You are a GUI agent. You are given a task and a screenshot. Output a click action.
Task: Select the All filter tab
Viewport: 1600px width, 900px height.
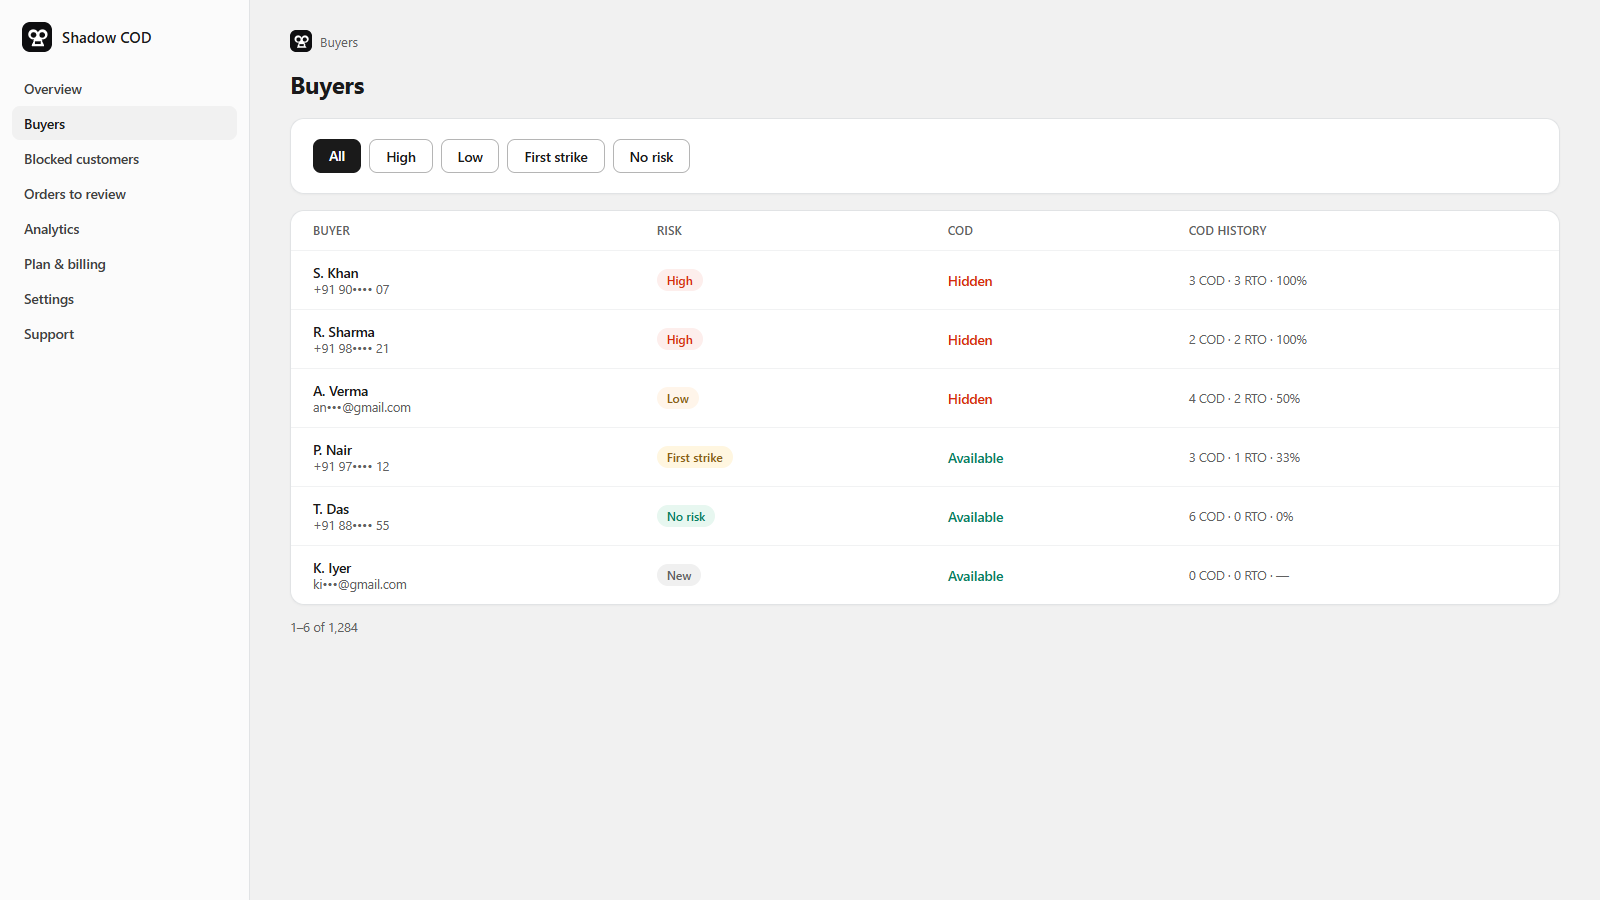tap(337, 156)
